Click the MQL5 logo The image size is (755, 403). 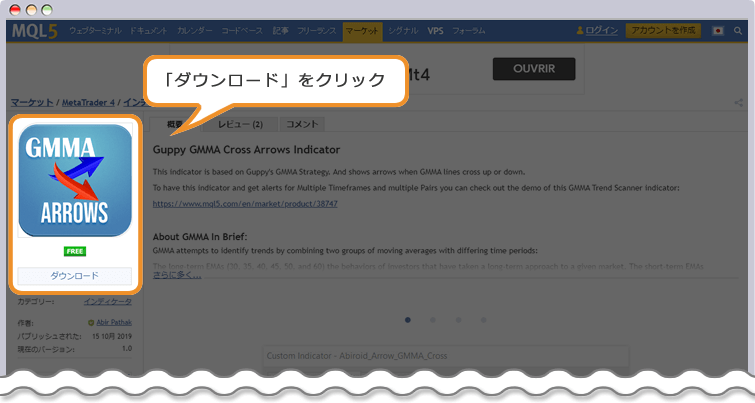coord(35,31)
